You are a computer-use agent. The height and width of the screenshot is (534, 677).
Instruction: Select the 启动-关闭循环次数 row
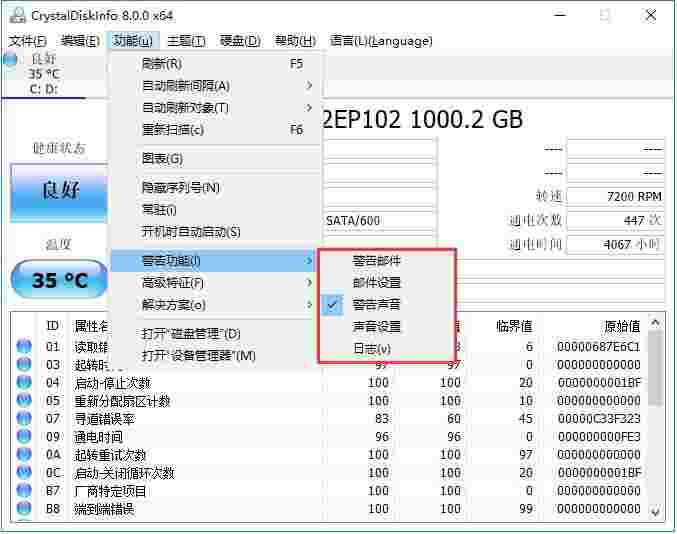(x=330, y=473)
